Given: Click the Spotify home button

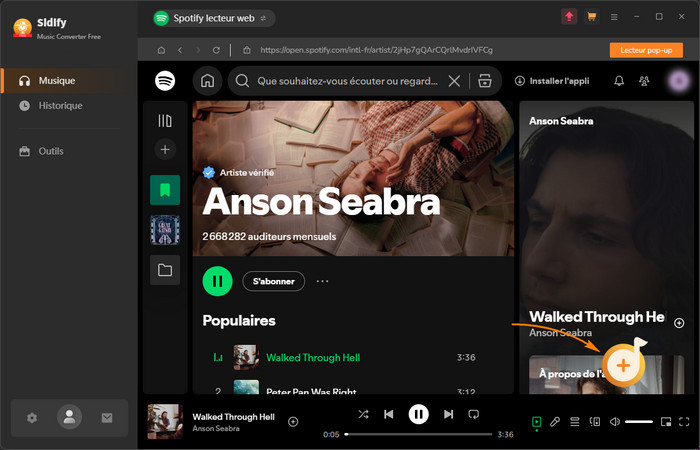Looking at the screenshot, I should coord(207,81).
